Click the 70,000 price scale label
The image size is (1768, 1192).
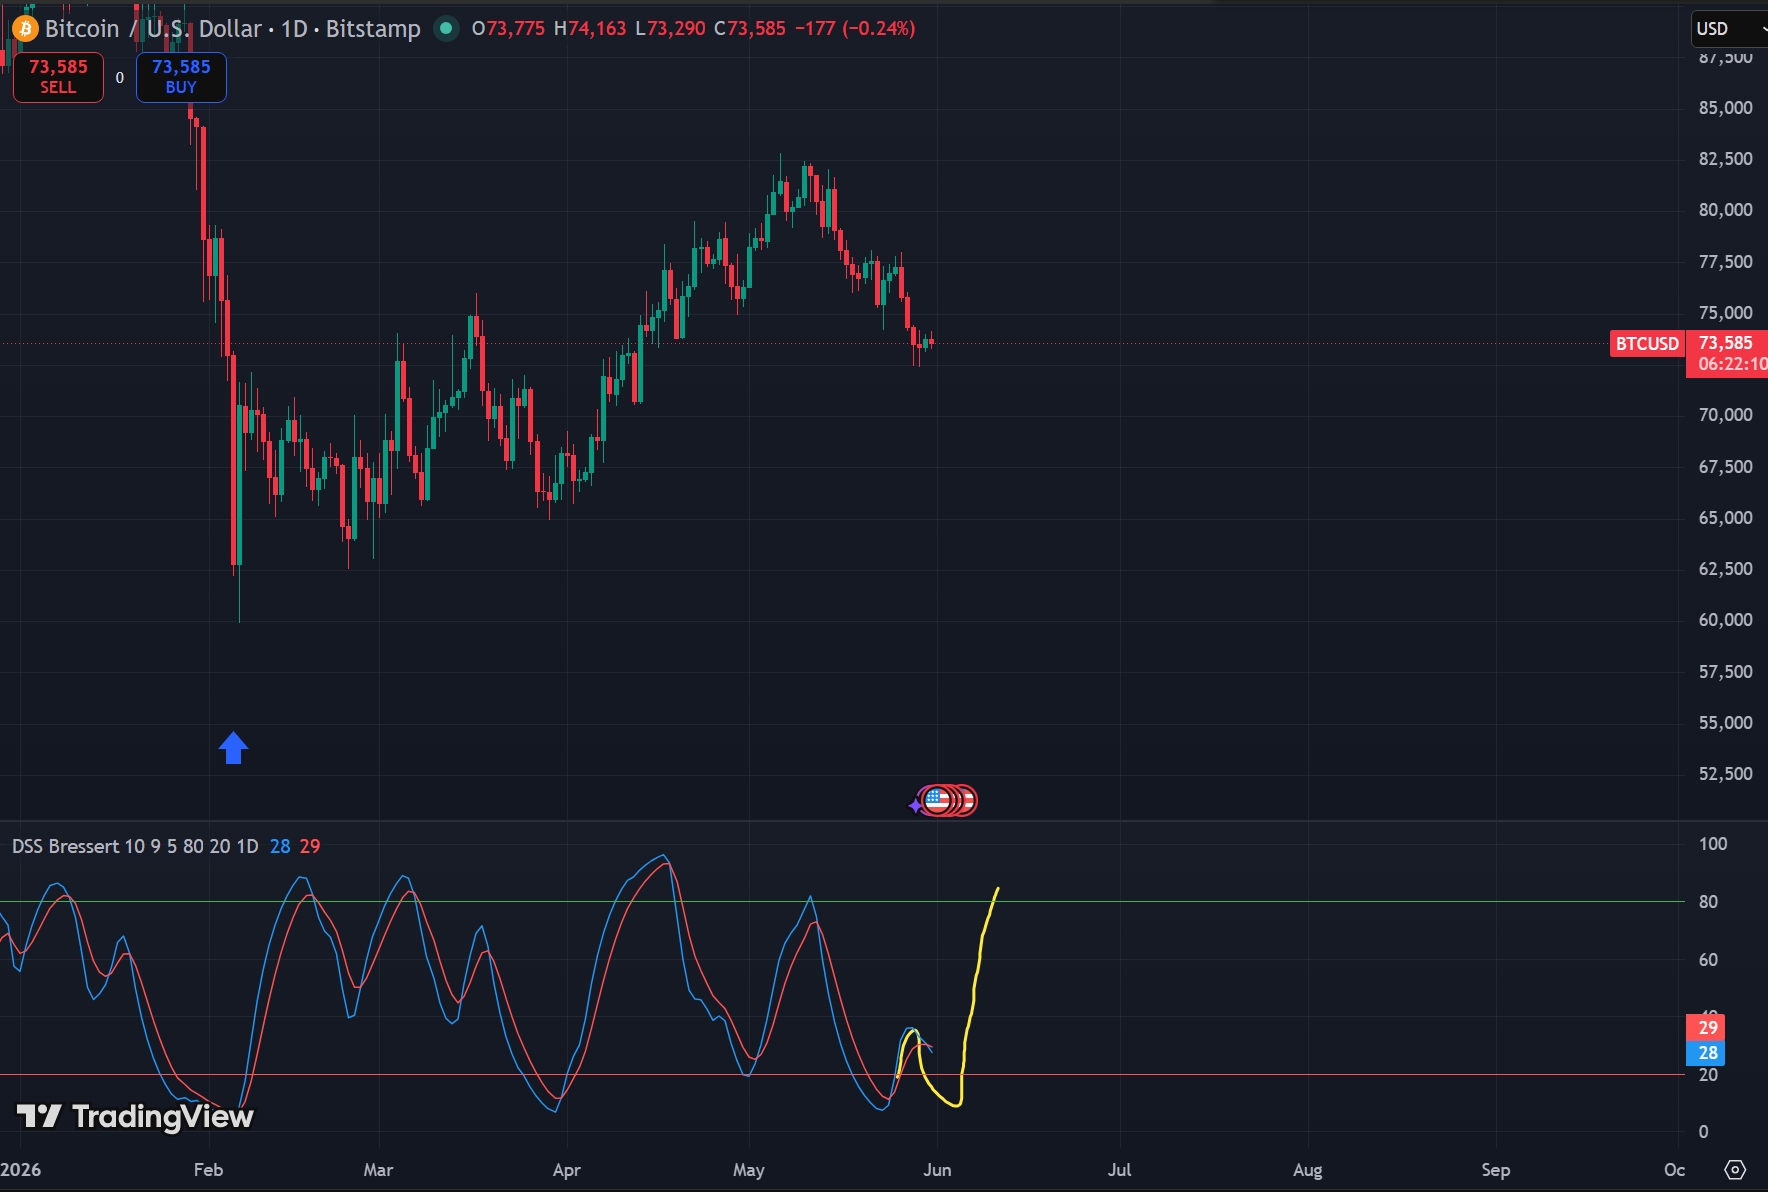(1726, 415)
